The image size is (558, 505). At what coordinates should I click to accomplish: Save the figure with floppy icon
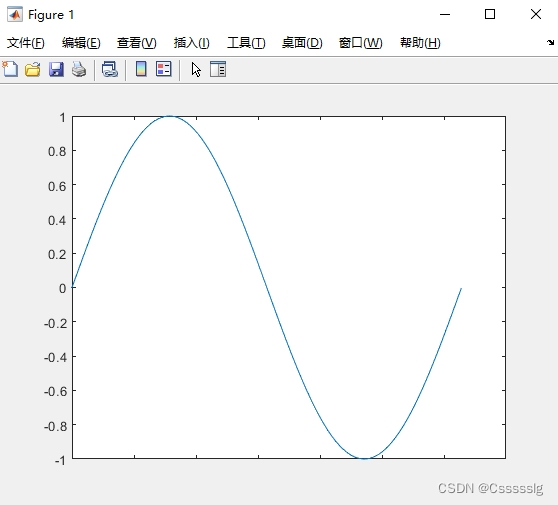click(56, 69)
